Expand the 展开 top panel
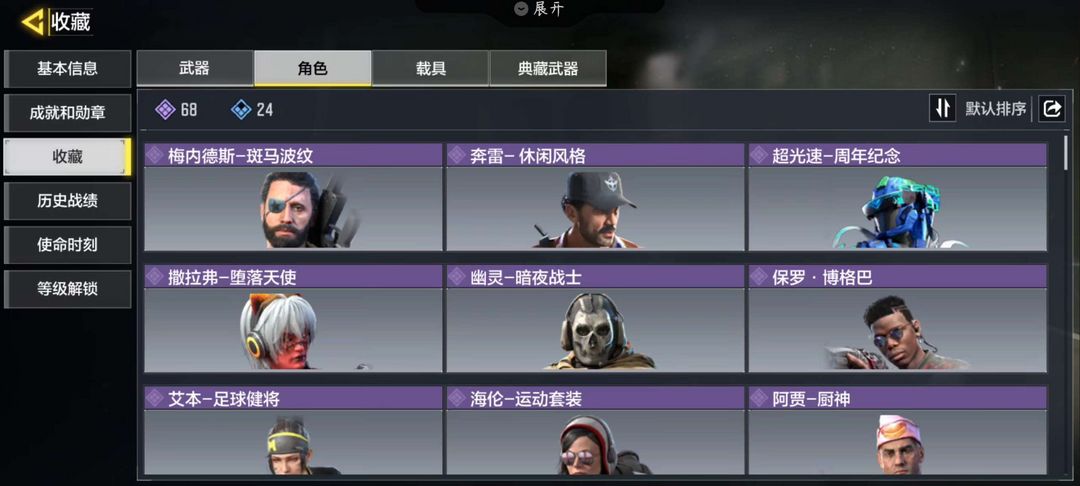Image resolution: width=1080 pixels, height=486 pixels. click(540, 10)
